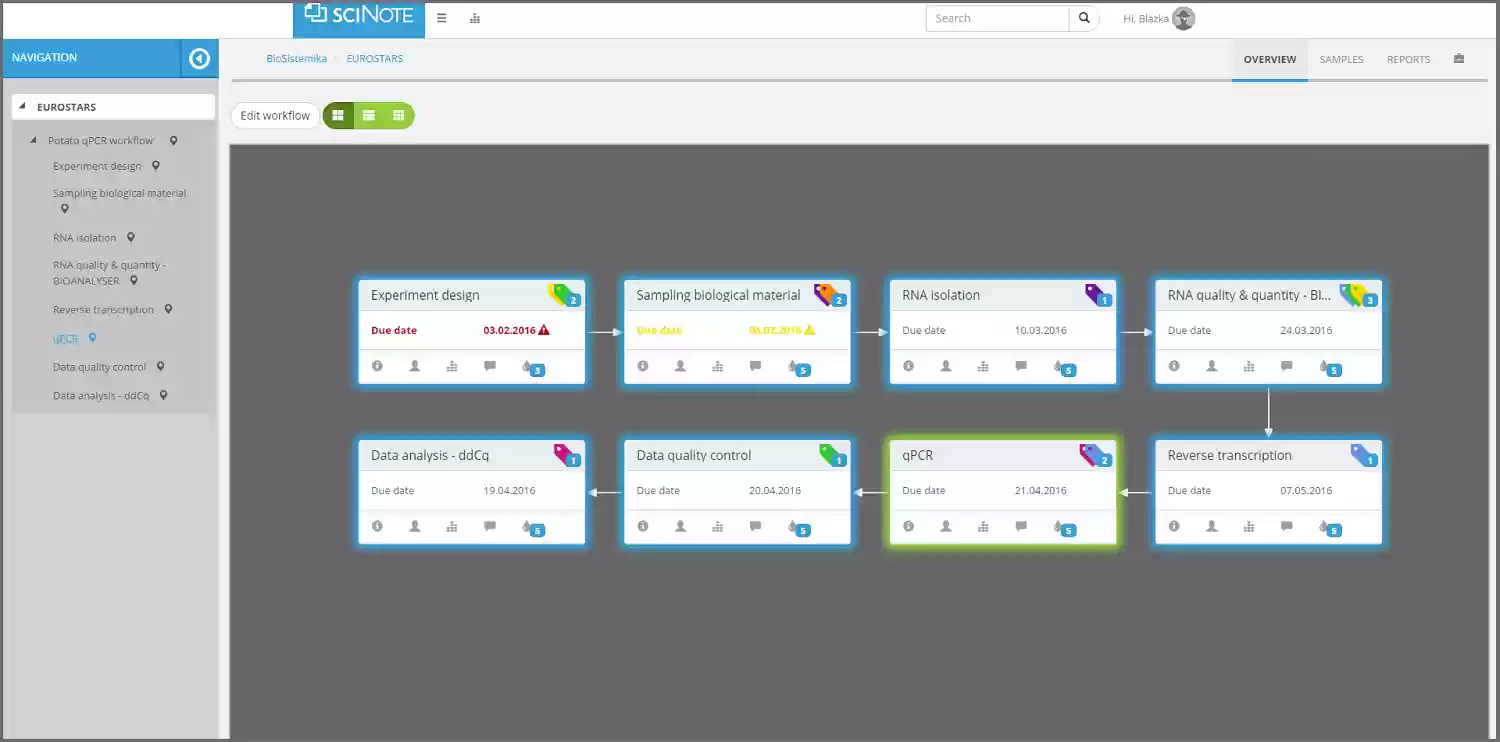Click the Edit workflow button

274,115
